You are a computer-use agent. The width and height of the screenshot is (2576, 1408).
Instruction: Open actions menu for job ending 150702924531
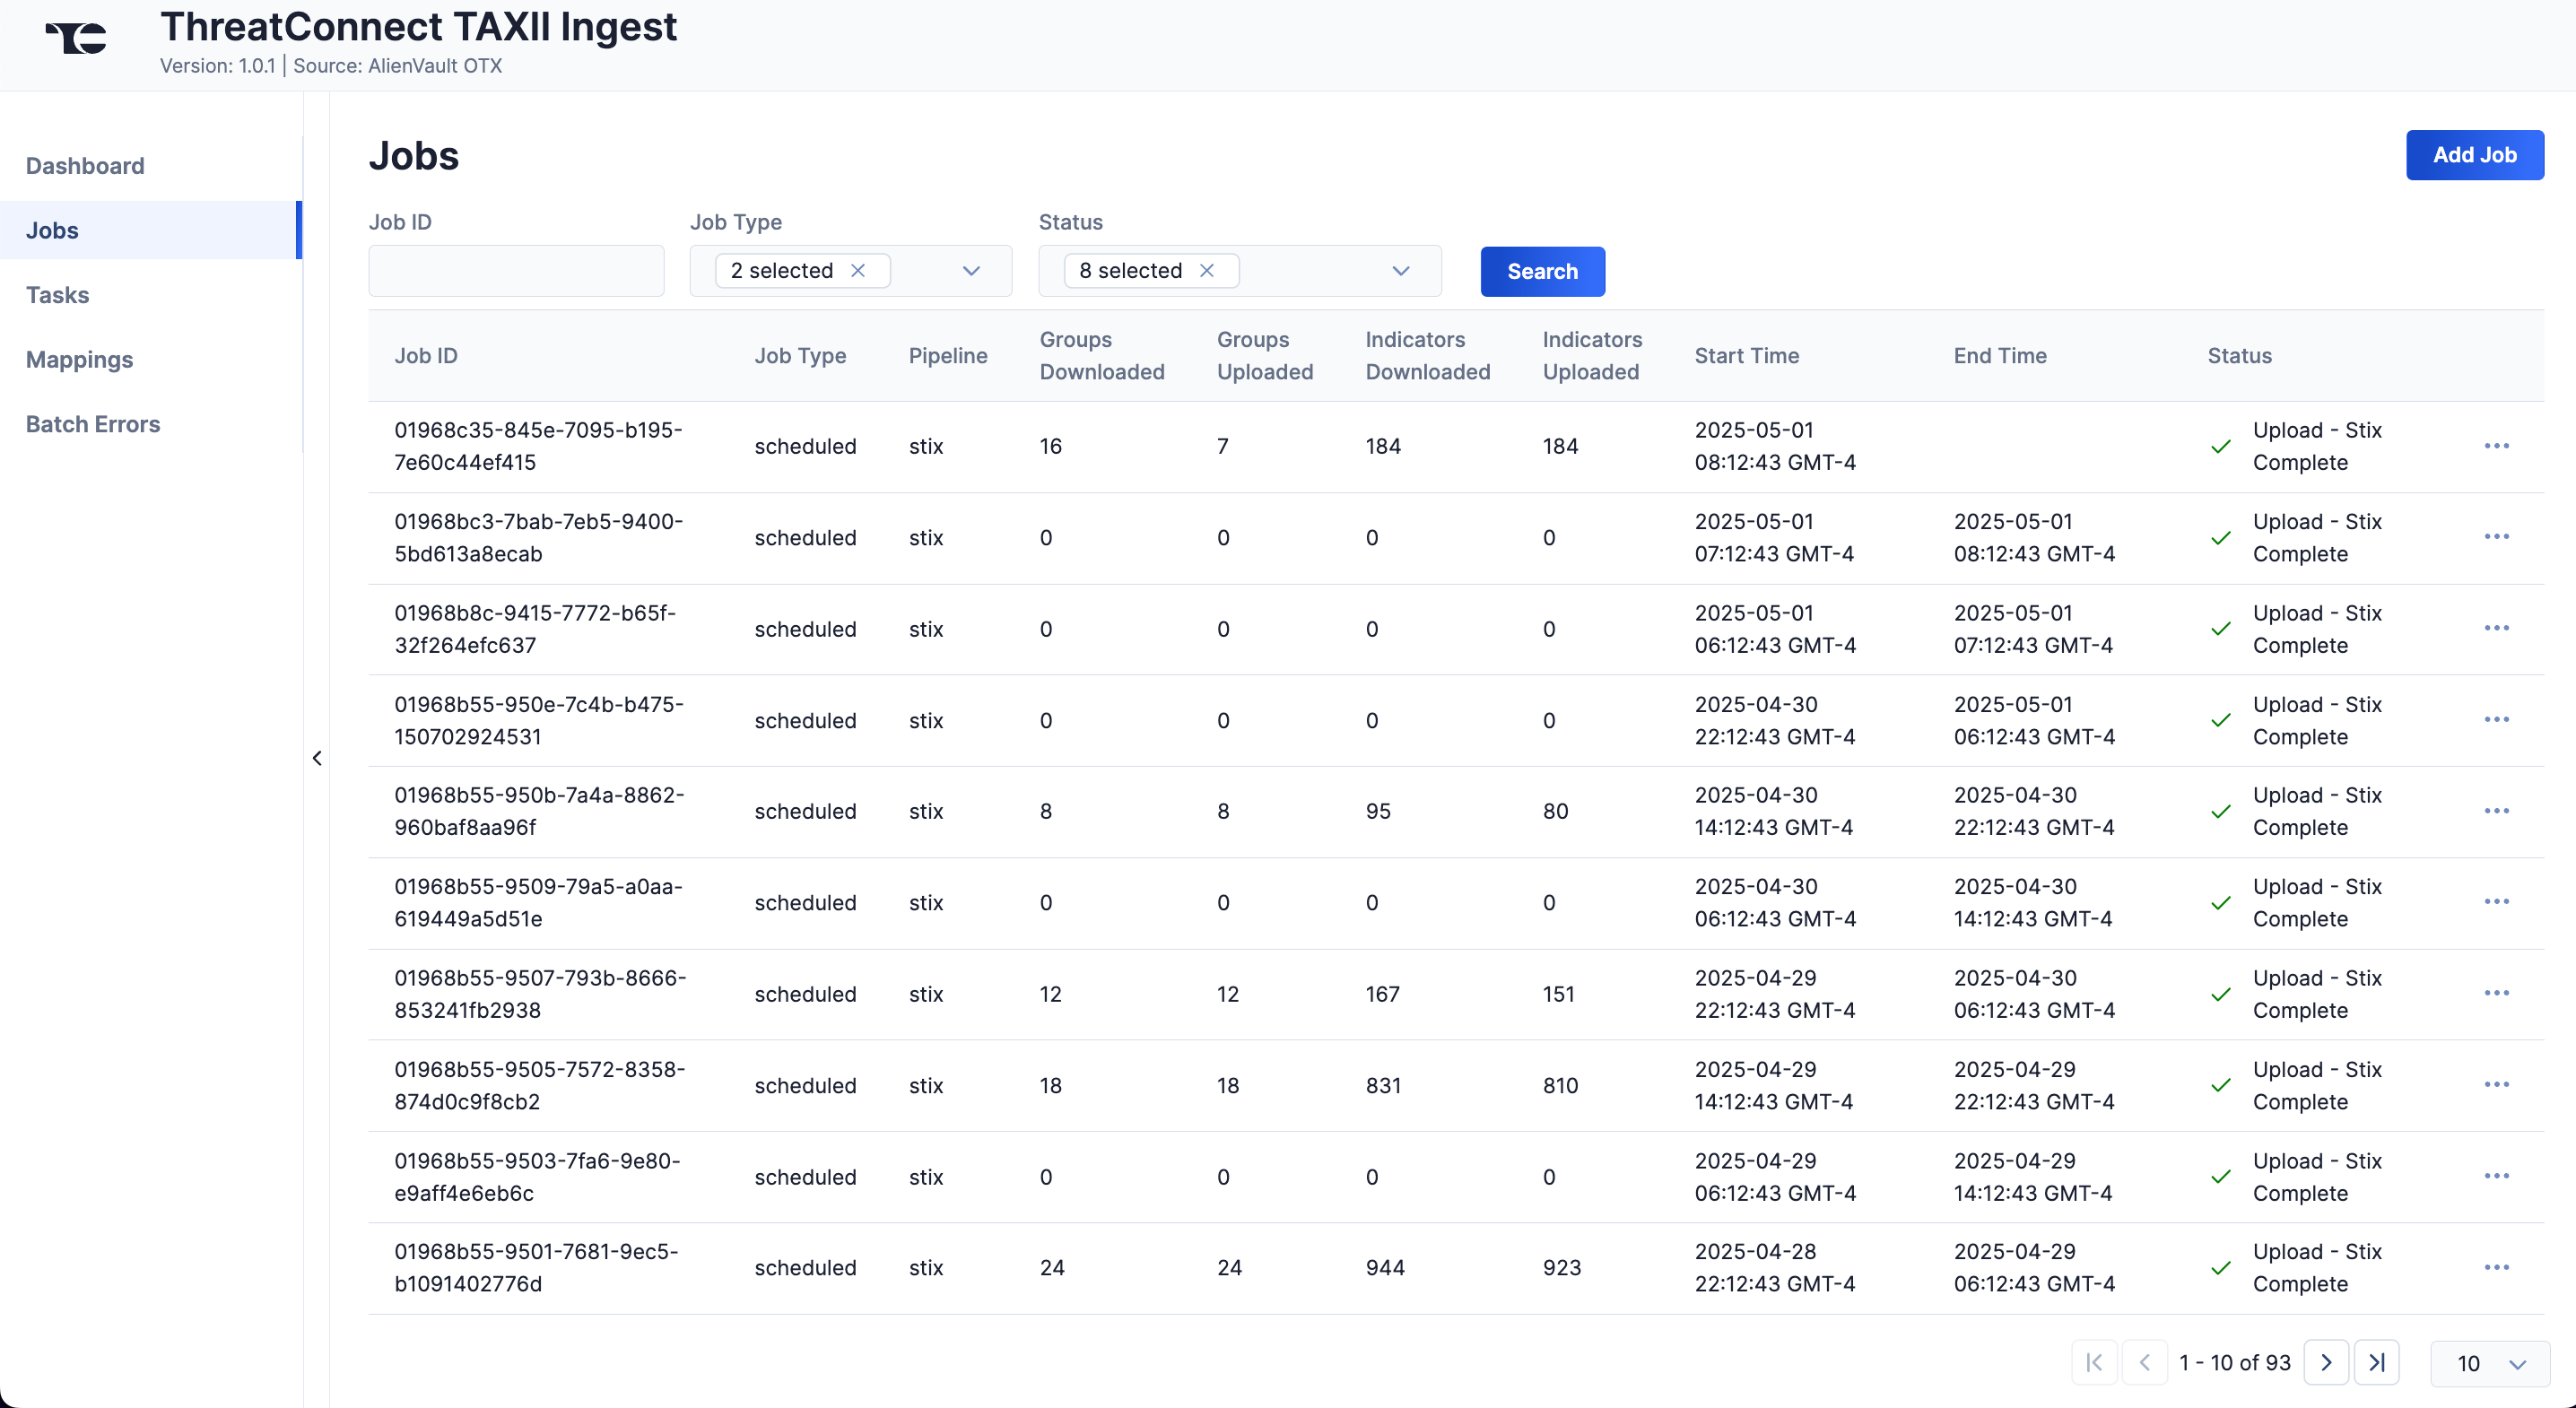[2496, 720]
